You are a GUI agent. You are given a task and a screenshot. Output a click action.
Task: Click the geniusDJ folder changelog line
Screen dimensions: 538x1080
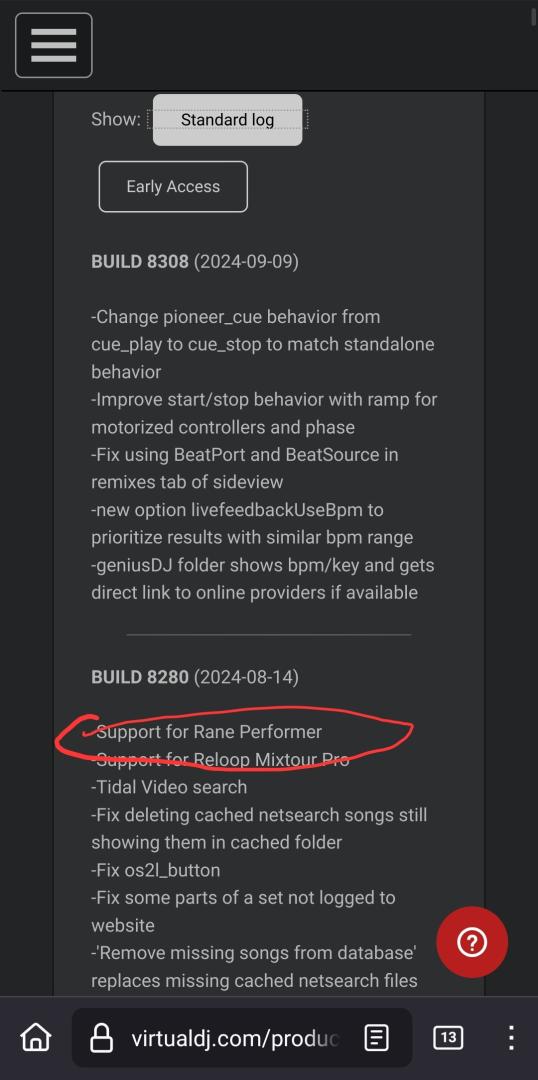[263, 579]
